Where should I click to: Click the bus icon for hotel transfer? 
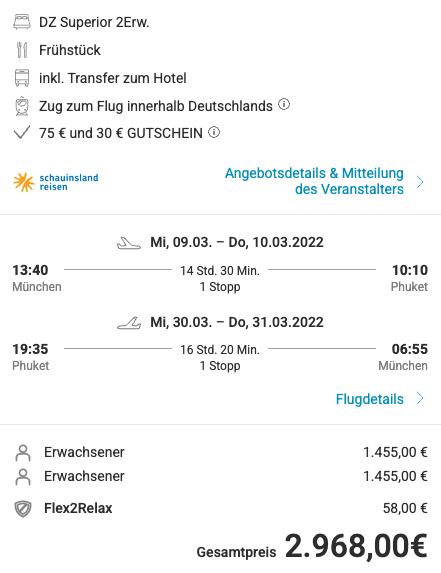click(22, 78)
